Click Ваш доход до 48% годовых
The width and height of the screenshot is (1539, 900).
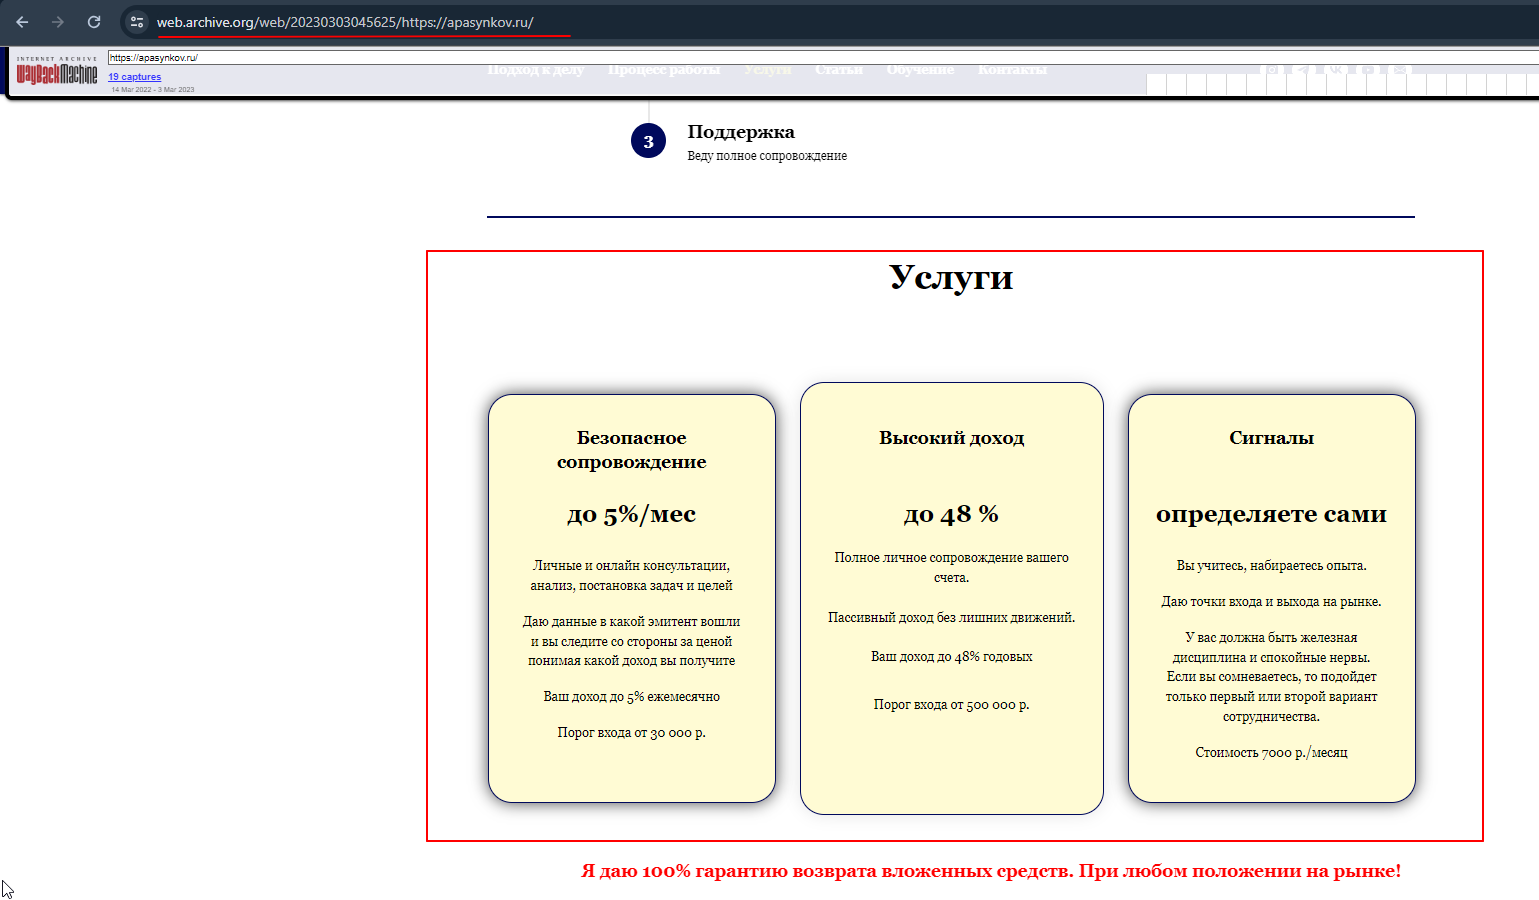952,657
